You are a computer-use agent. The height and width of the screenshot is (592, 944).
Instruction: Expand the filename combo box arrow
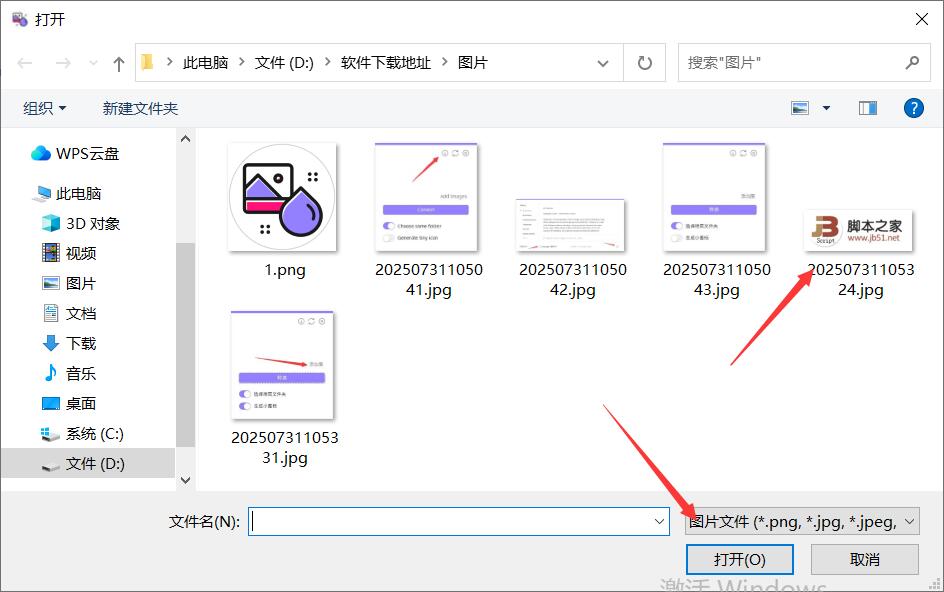tap(659, 521)
